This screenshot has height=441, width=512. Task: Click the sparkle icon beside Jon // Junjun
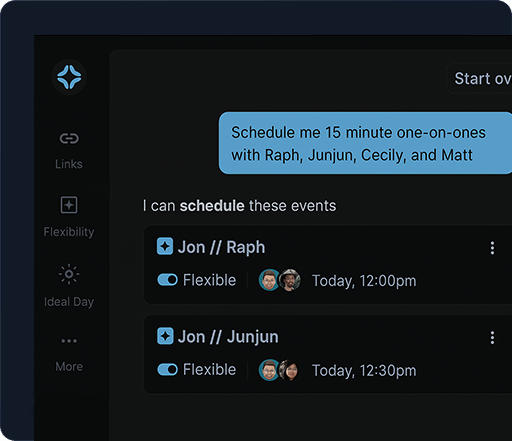point(165,336)
